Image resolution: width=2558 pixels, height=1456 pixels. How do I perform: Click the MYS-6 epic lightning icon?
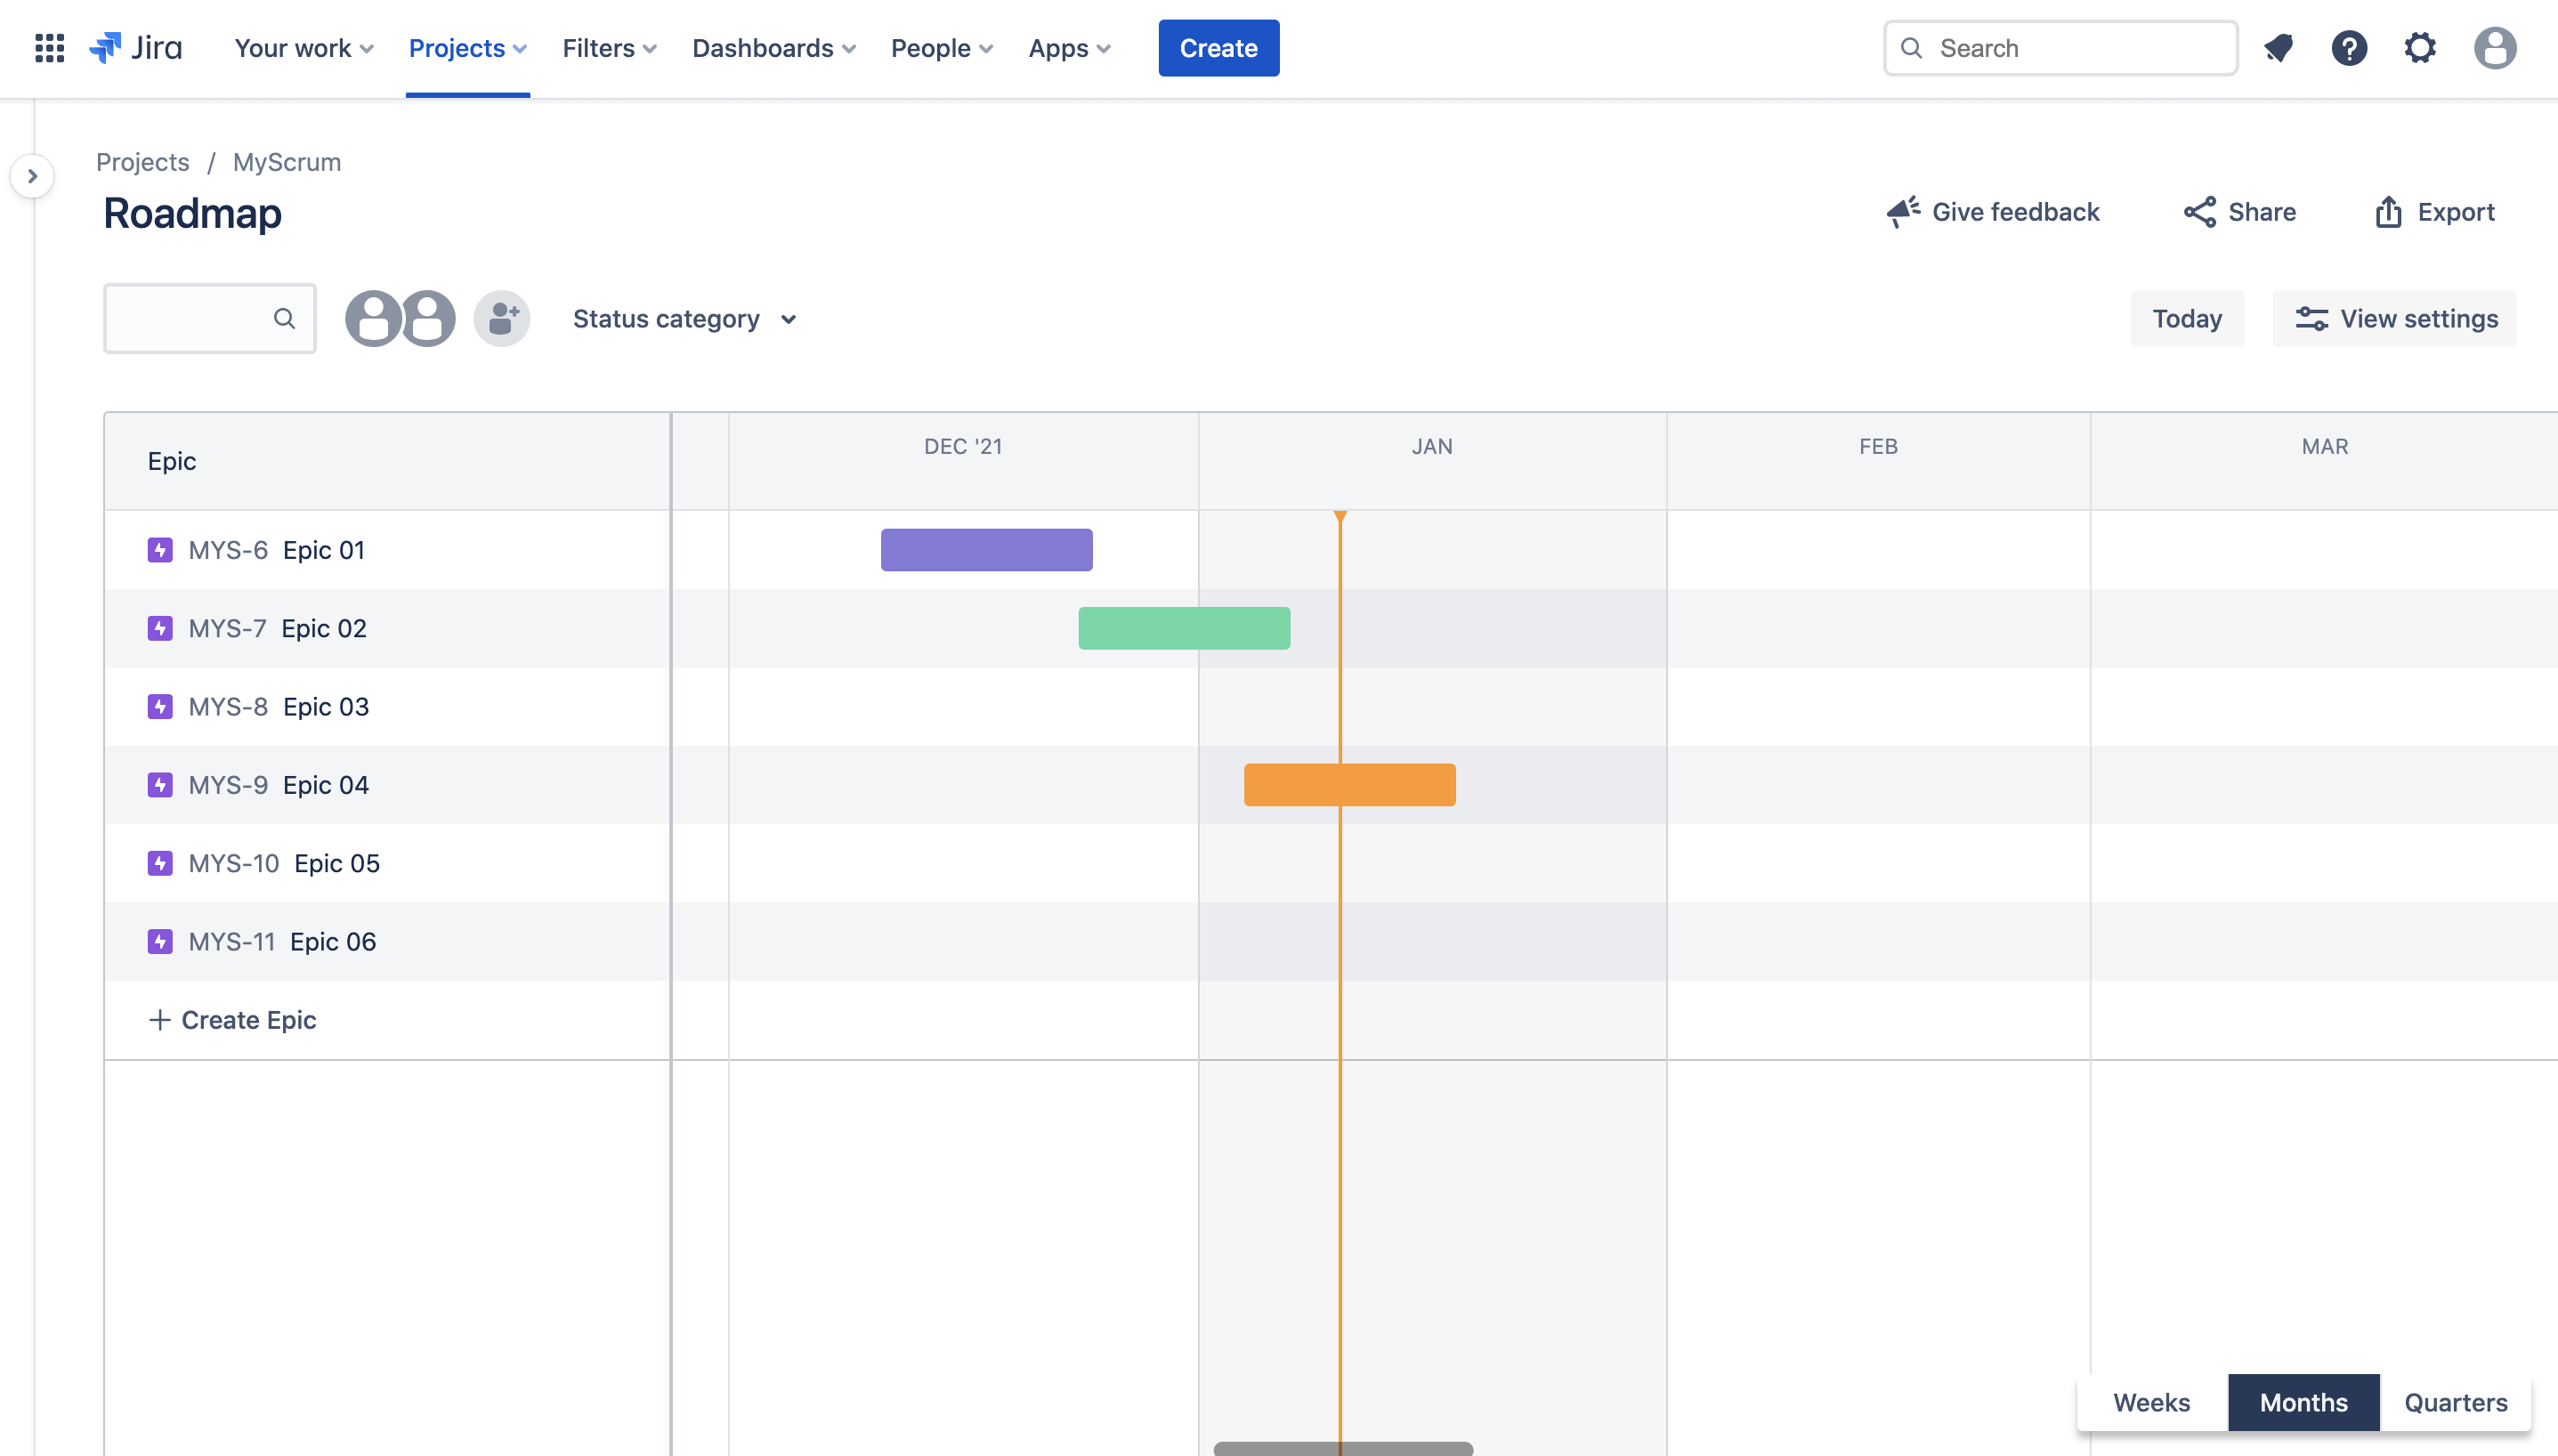tap(160, 550)
